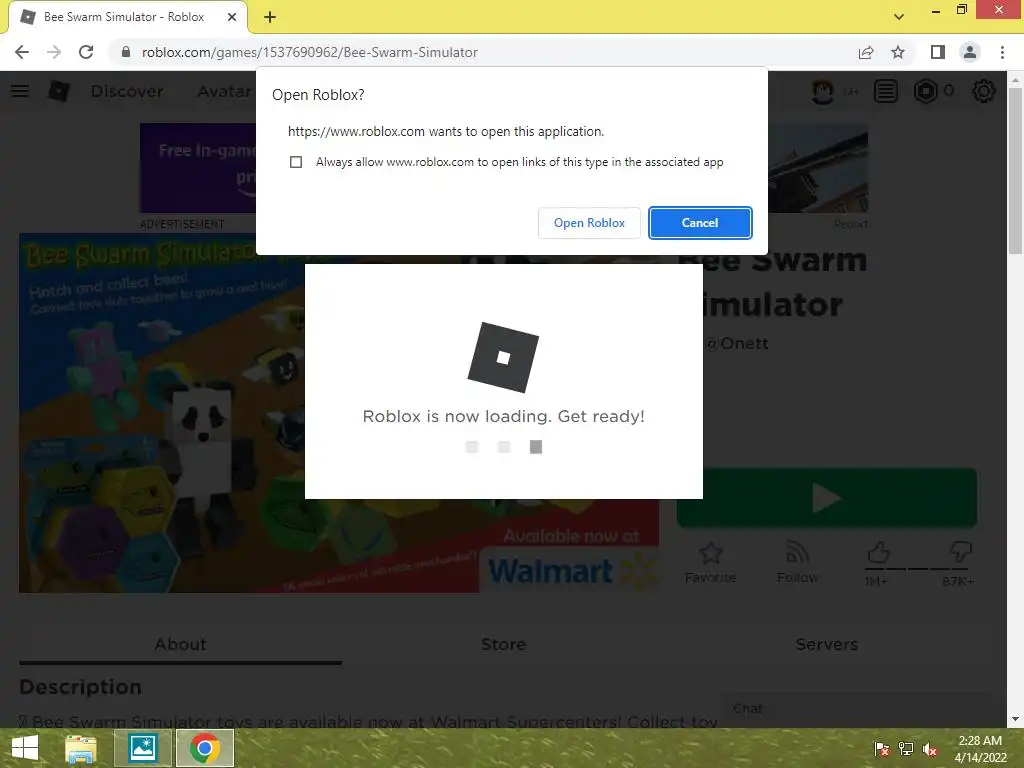Select the Bee Swarm Simulator - Roblox tab

[x=124, y=17]
